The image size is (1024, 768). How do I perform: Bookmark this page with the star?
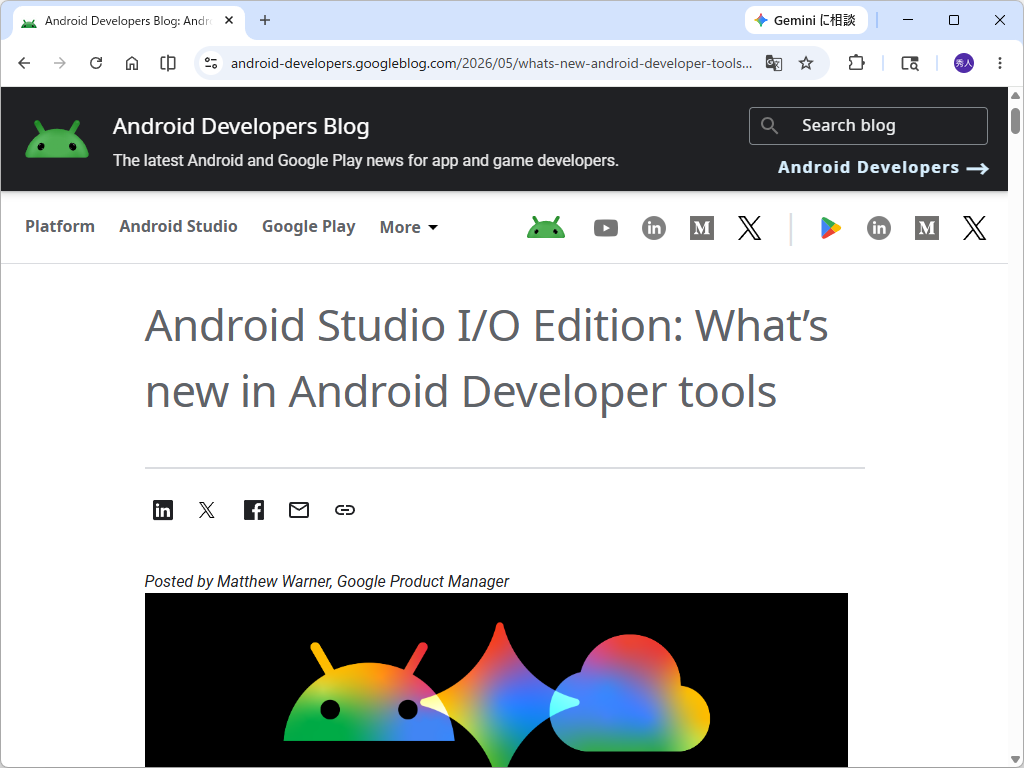[x=806, y=63]
